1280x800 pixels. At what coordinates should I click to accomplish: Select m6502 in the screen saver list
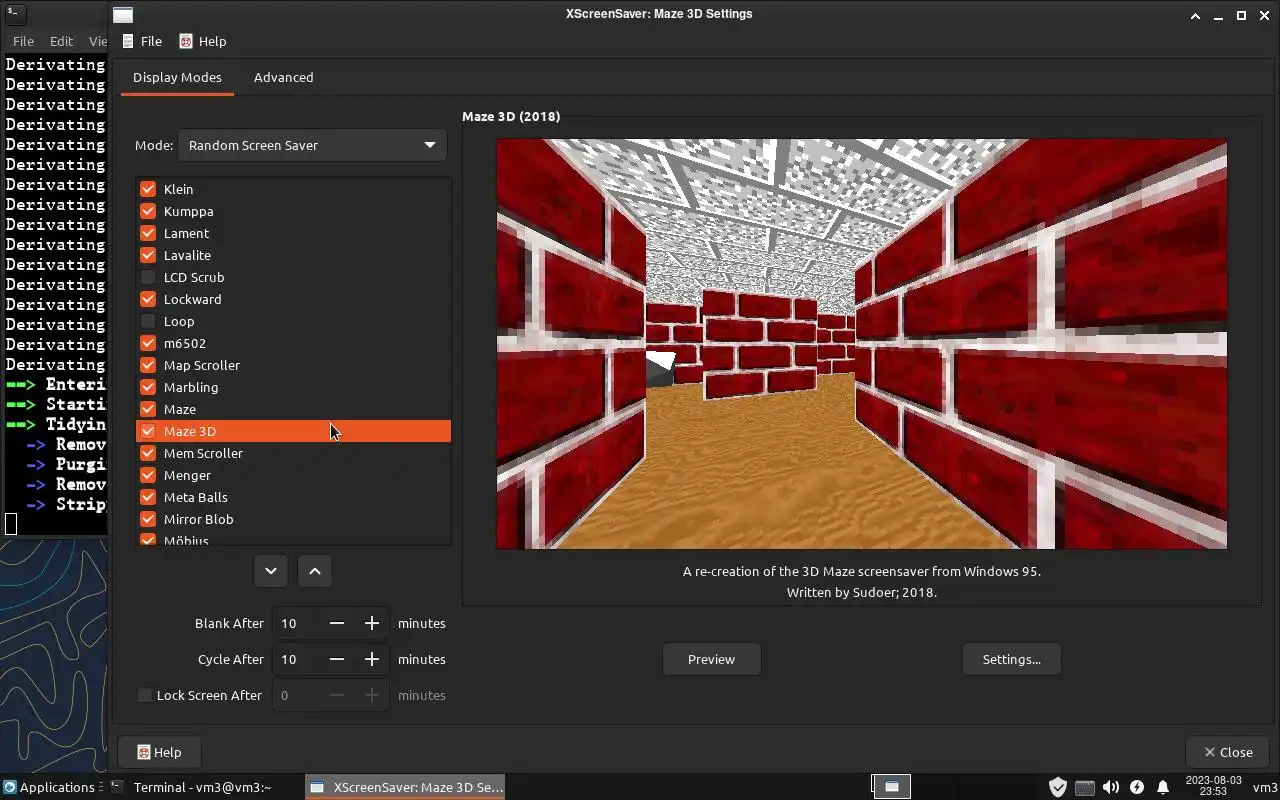[x=293, y=343]
